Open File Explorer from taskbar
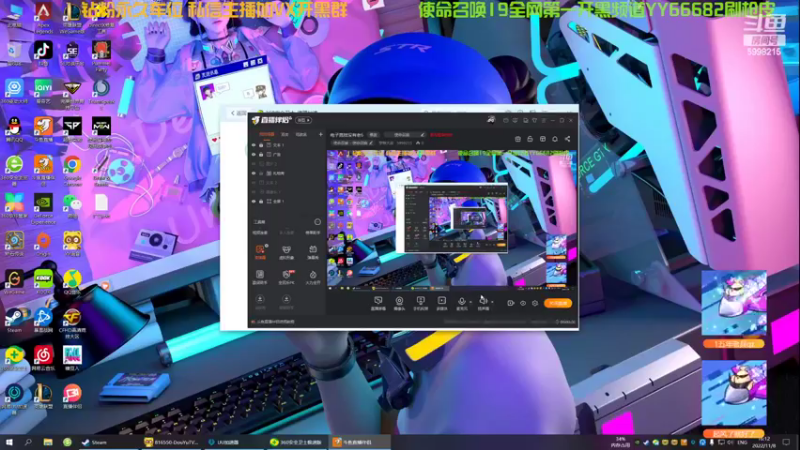The height and width of the screenshot is (450, 800). [48, 442]
